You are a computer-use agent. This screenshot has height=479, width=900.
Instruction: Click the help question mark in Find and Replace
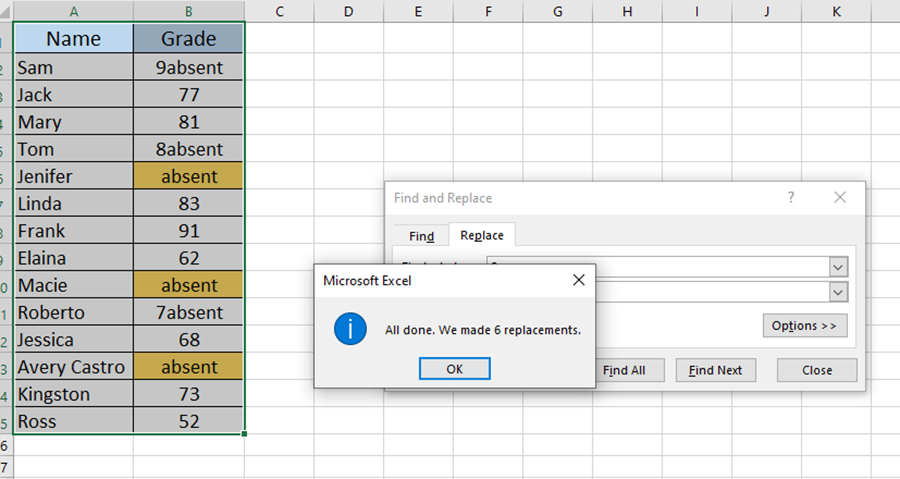791,198
